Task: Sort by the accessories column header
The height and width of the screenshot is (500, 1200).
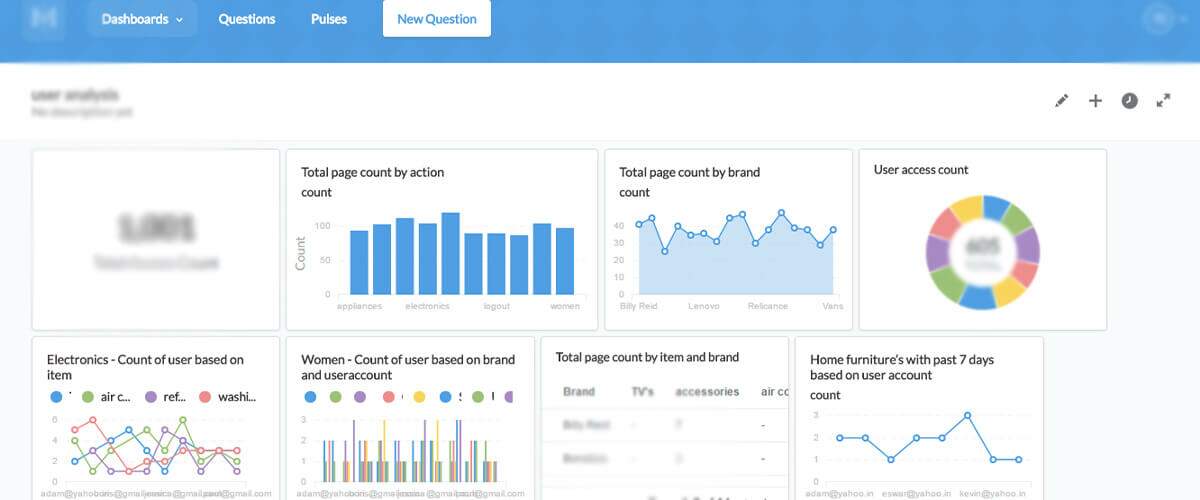Action: [x=707, y=392]
